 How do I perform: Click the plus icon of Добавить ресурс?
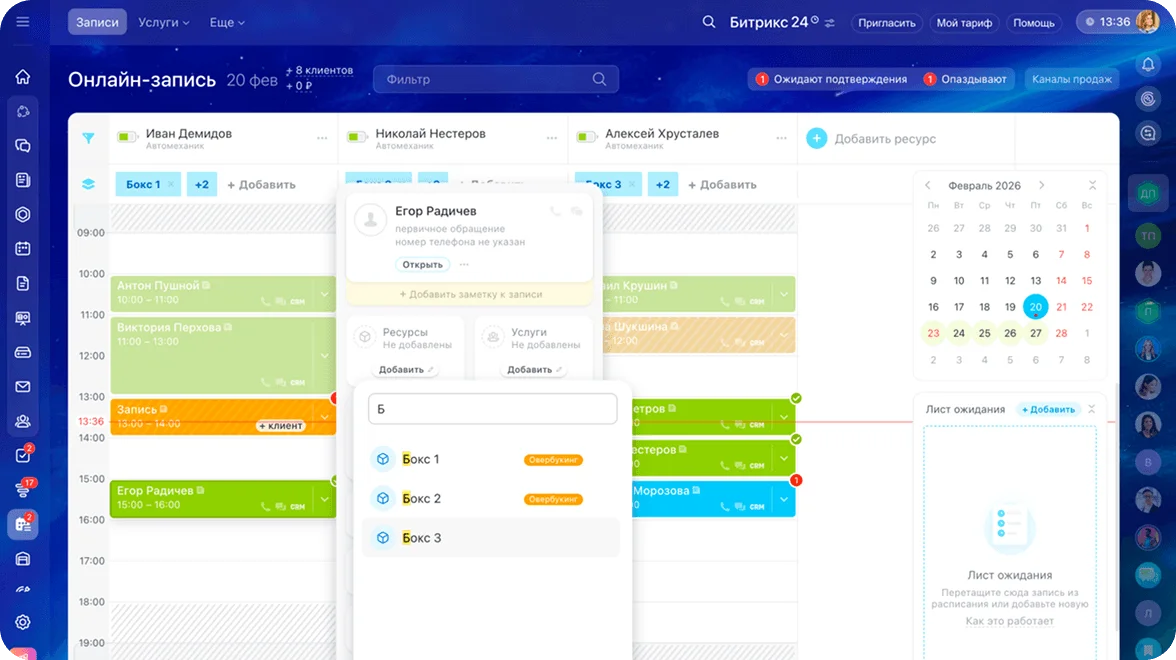(x=817, y=139)
